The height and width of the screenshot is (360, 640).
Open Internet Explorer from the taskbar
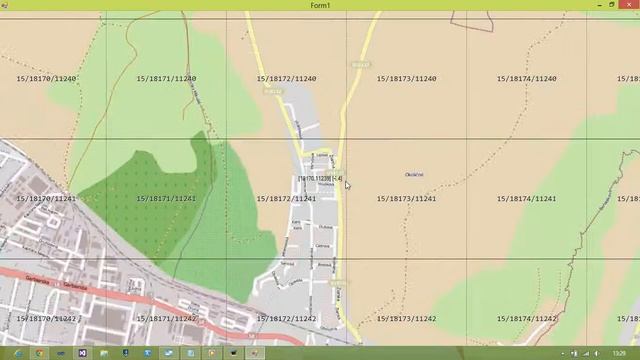(18, 353)
